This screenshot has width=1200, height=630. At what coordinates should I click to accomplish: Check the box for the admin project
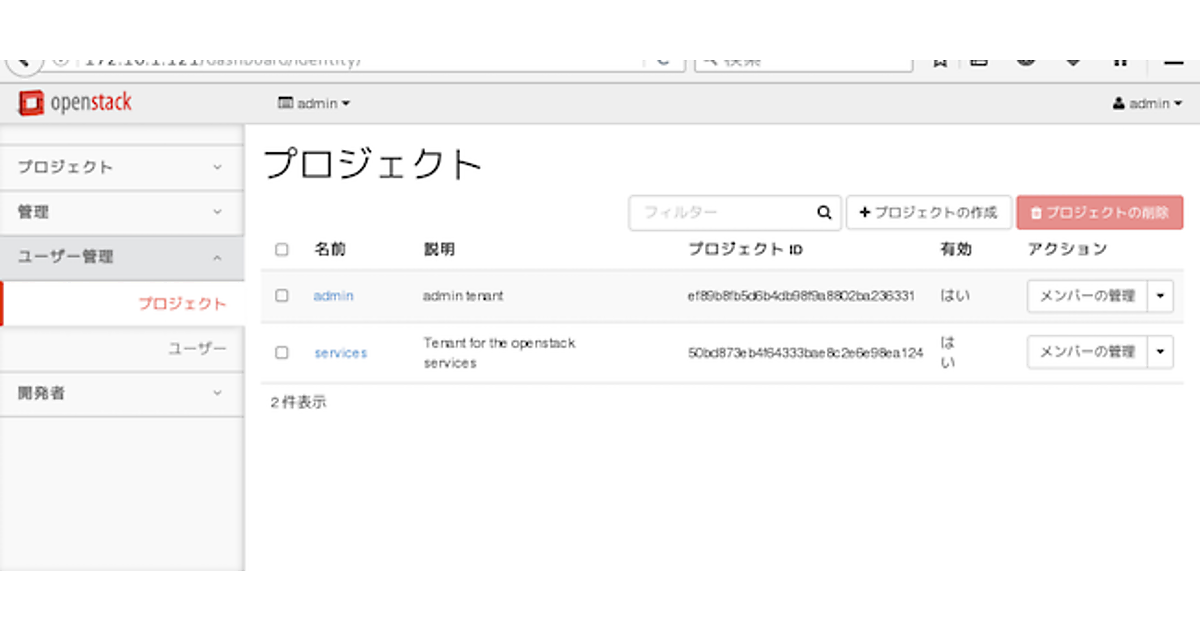(x=282, y=296)
